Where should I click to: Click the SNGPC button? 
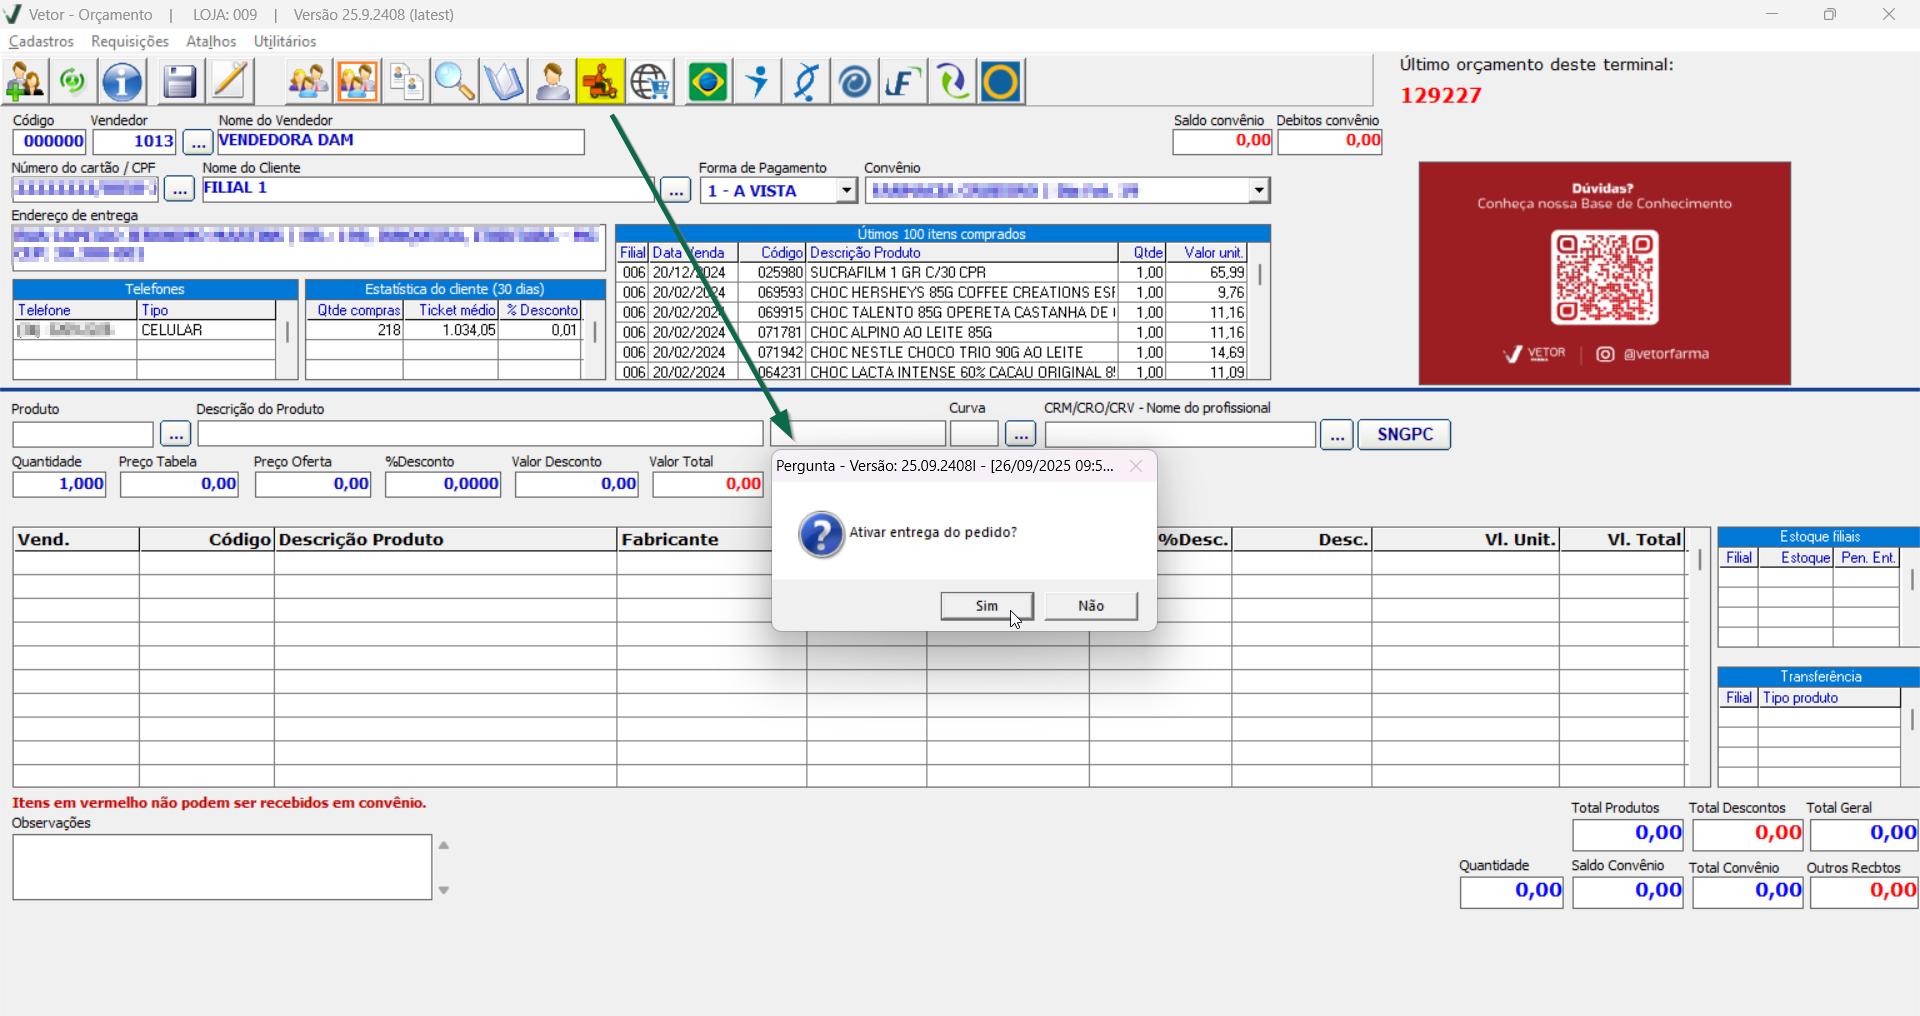(x=1404, y=434)
